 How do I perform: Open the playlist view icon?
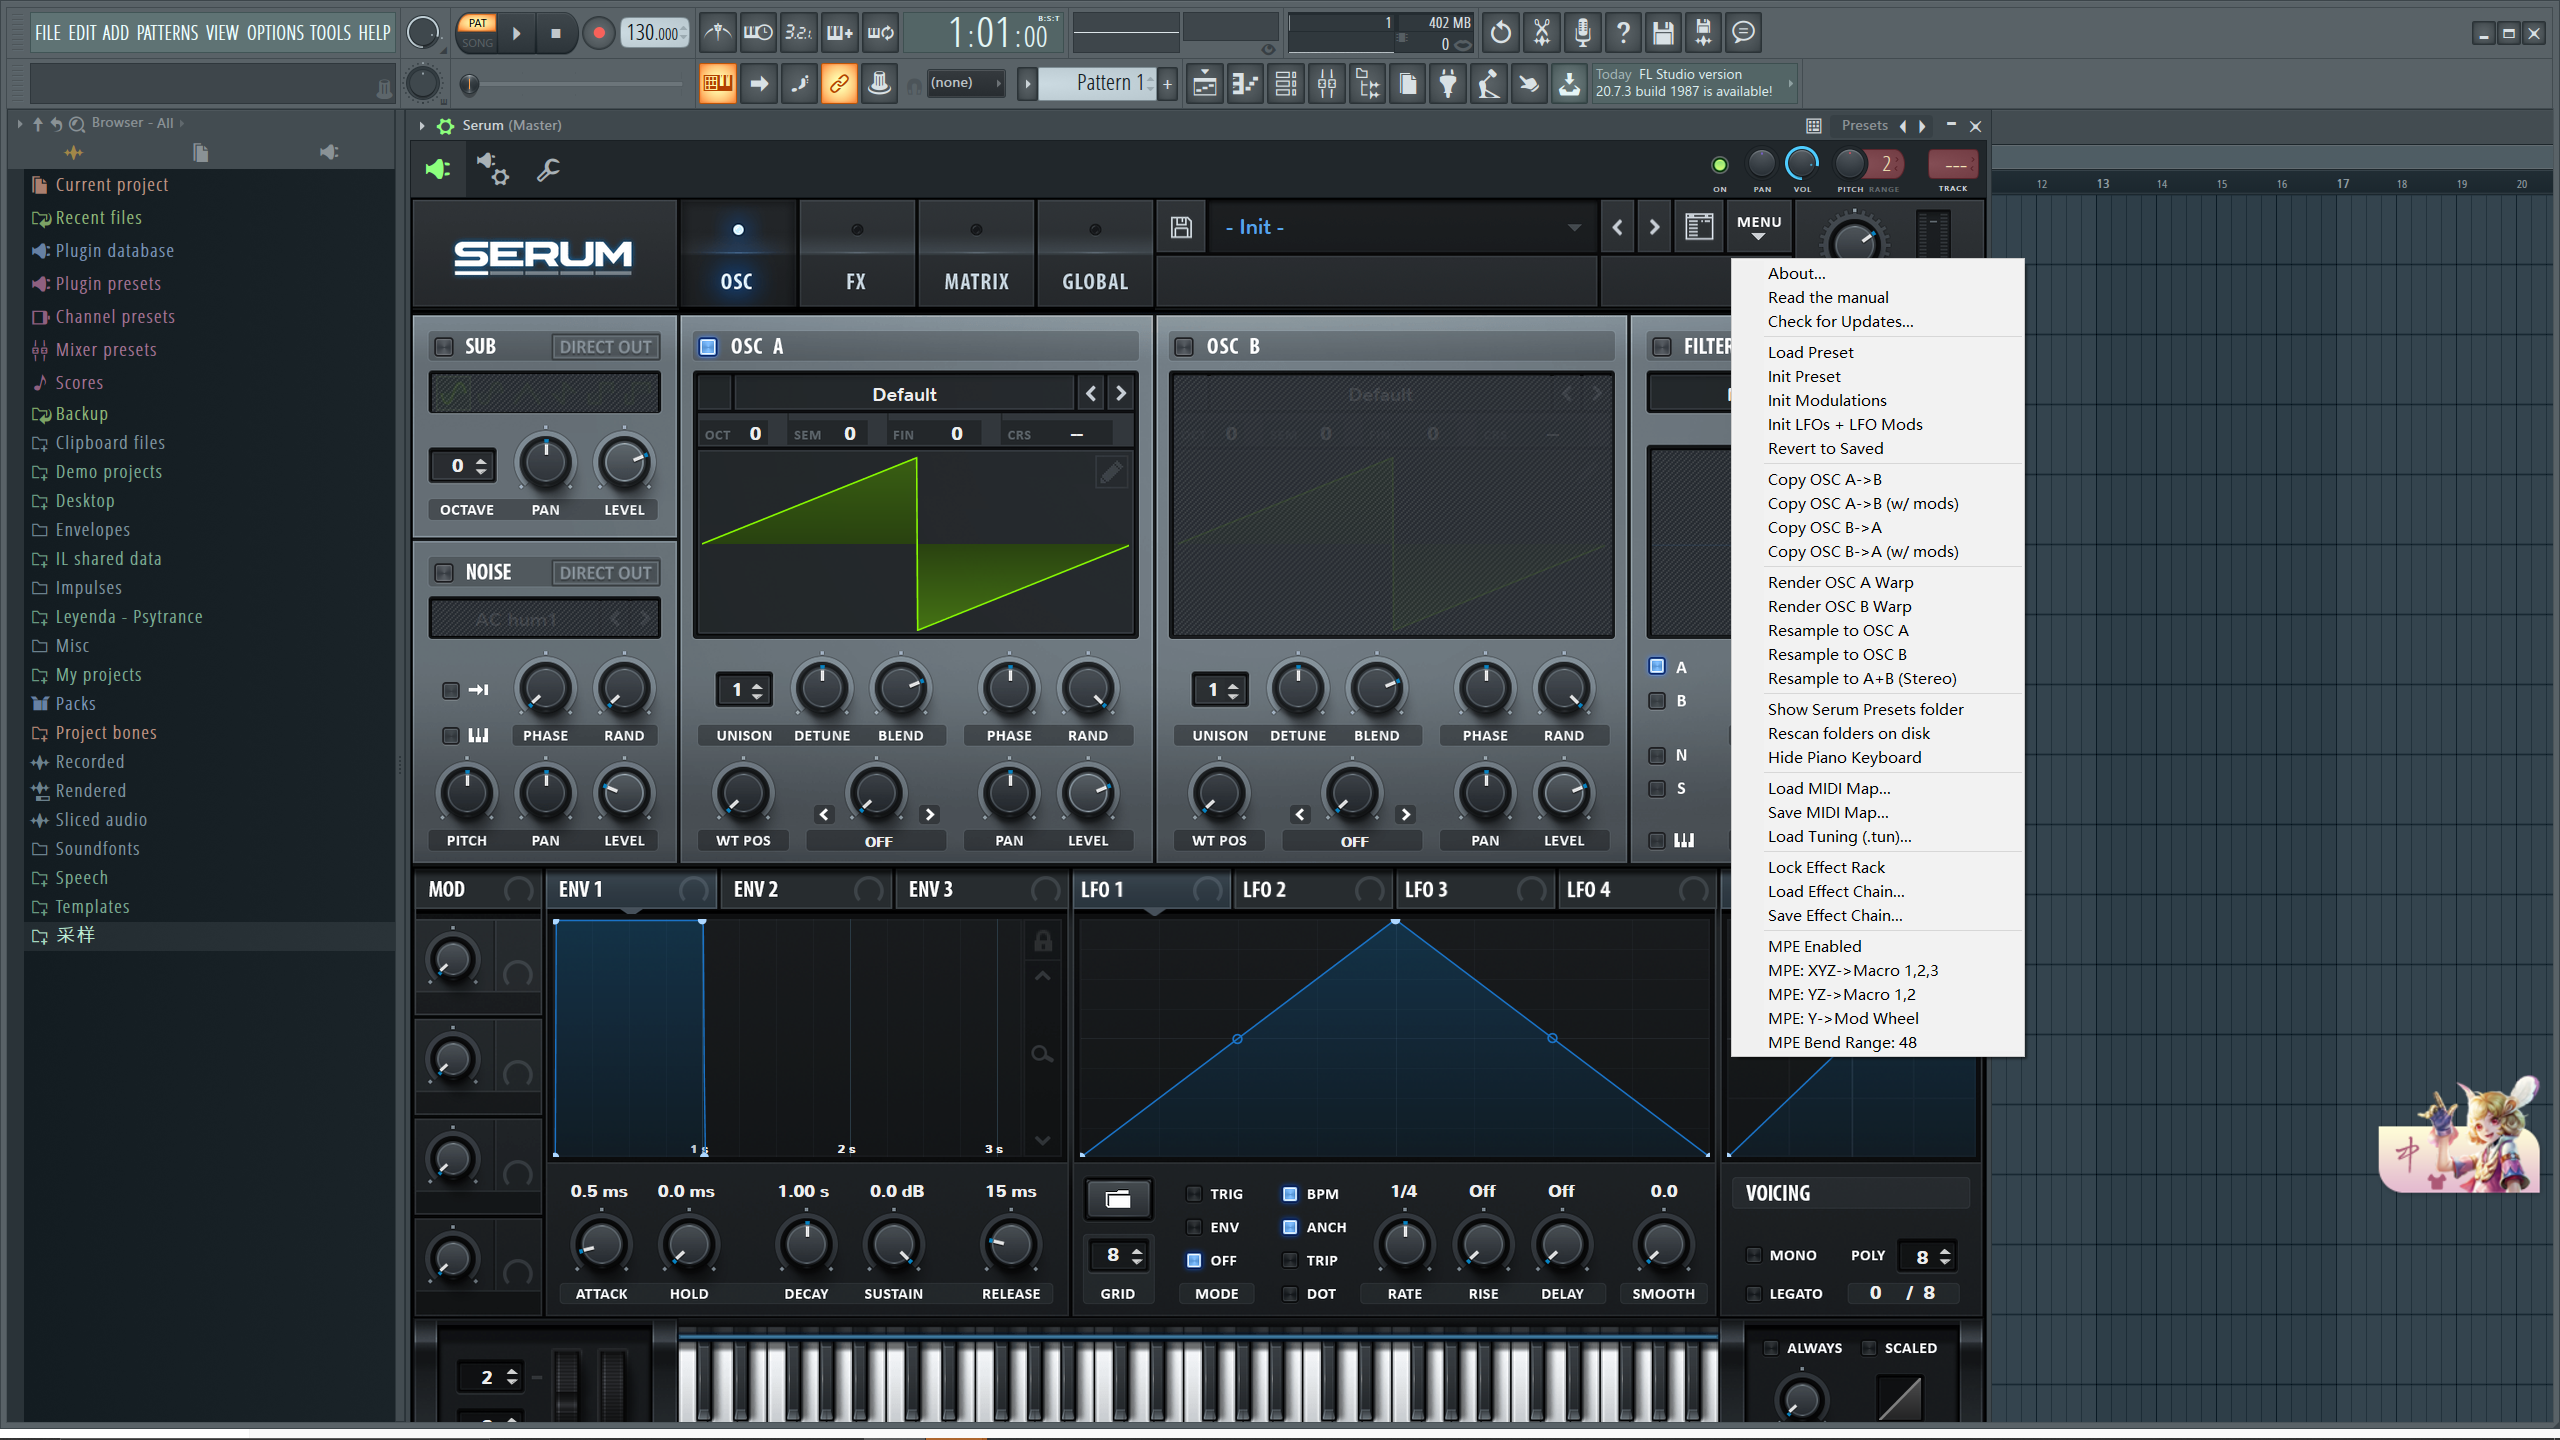point(1205,85)
